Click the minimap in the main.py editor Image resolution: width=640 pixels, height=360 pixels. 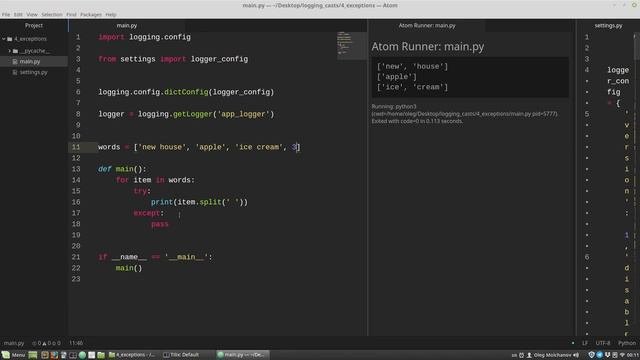351,45
